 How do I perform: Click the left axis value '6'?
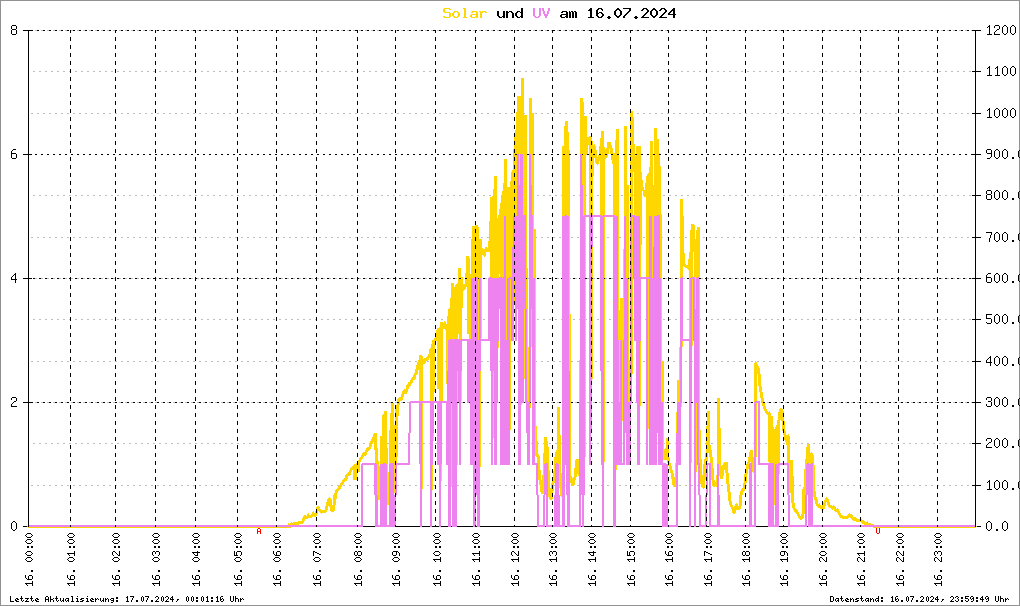tap(14, 154)
